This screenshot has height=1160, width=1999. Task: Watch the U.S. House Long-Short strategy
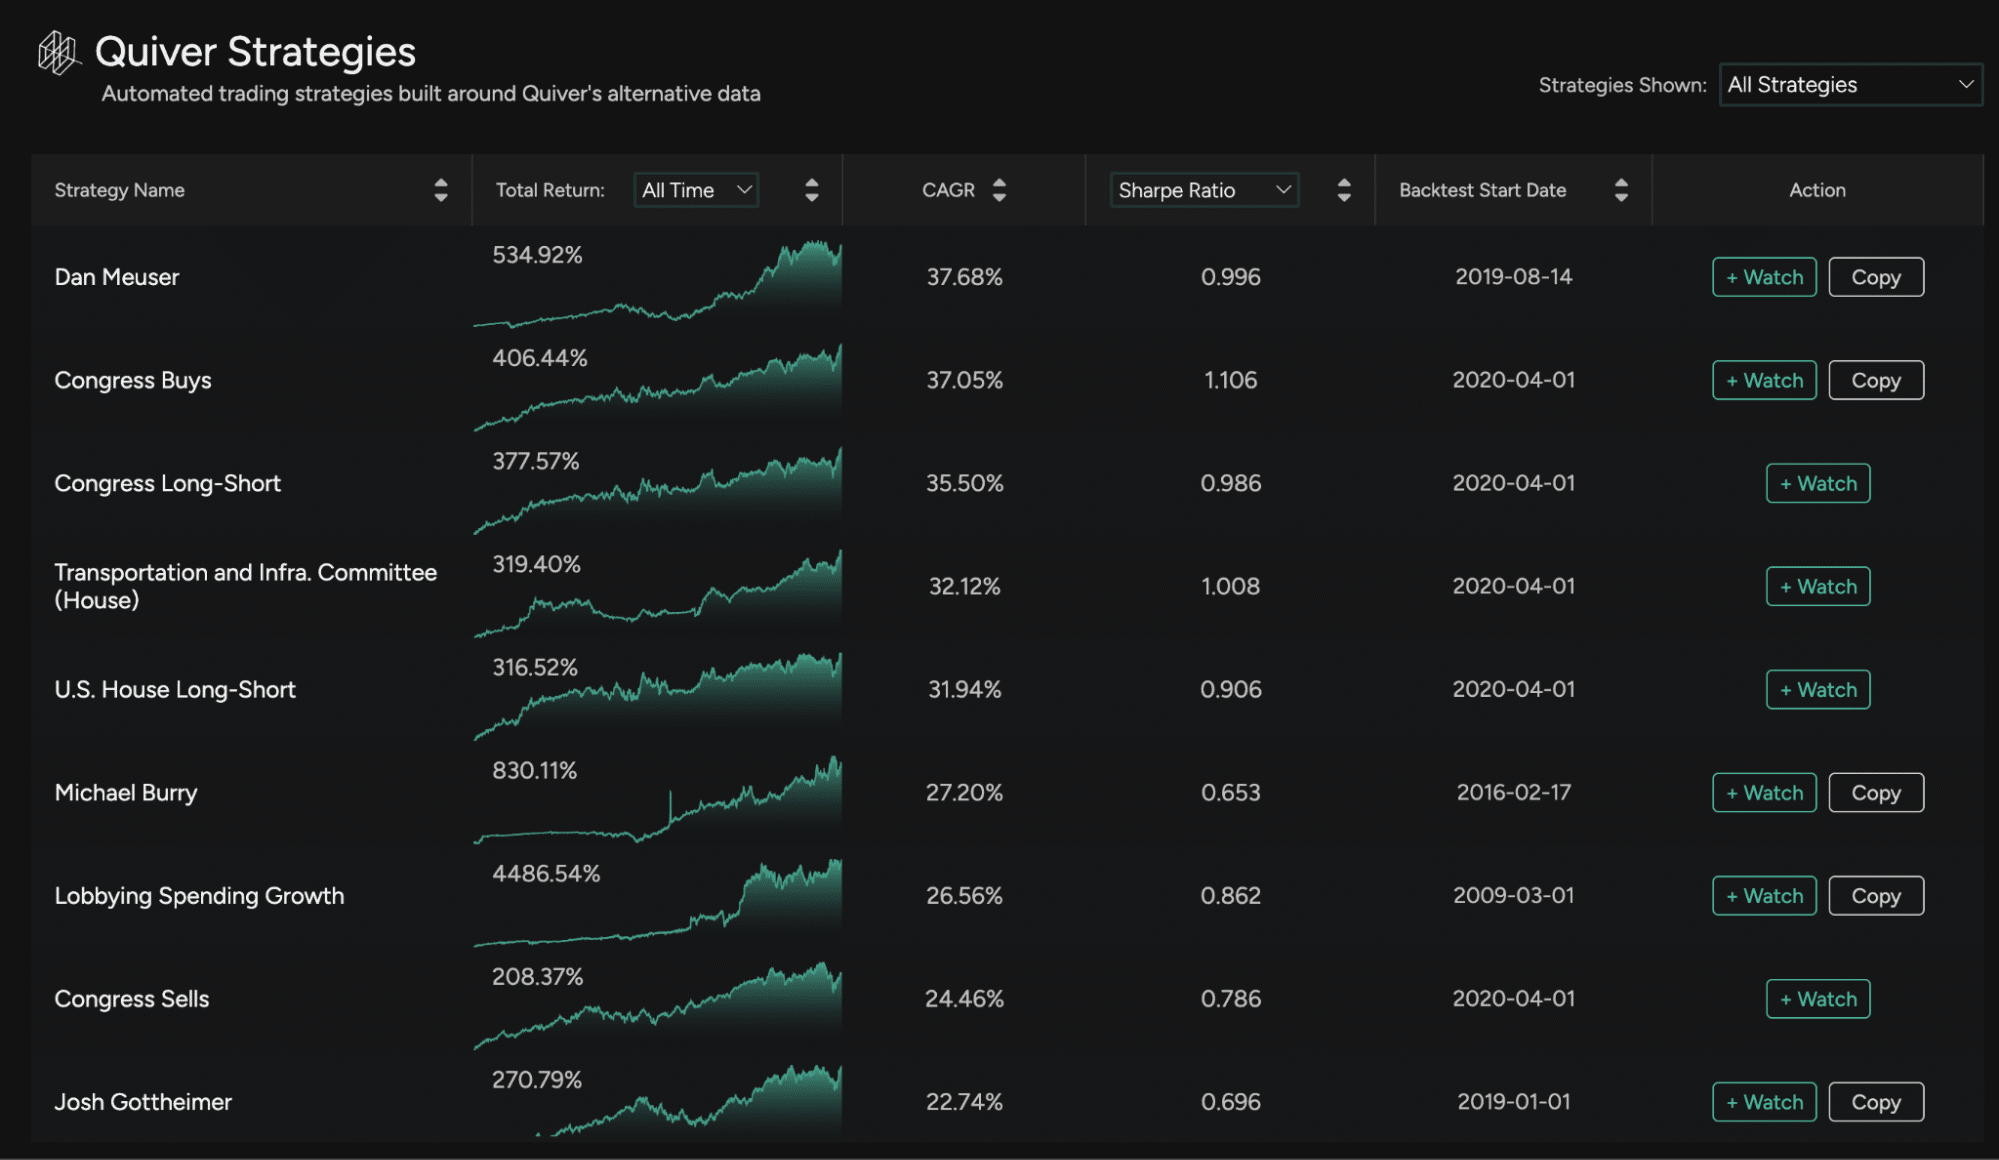(x=1817, y=690)
